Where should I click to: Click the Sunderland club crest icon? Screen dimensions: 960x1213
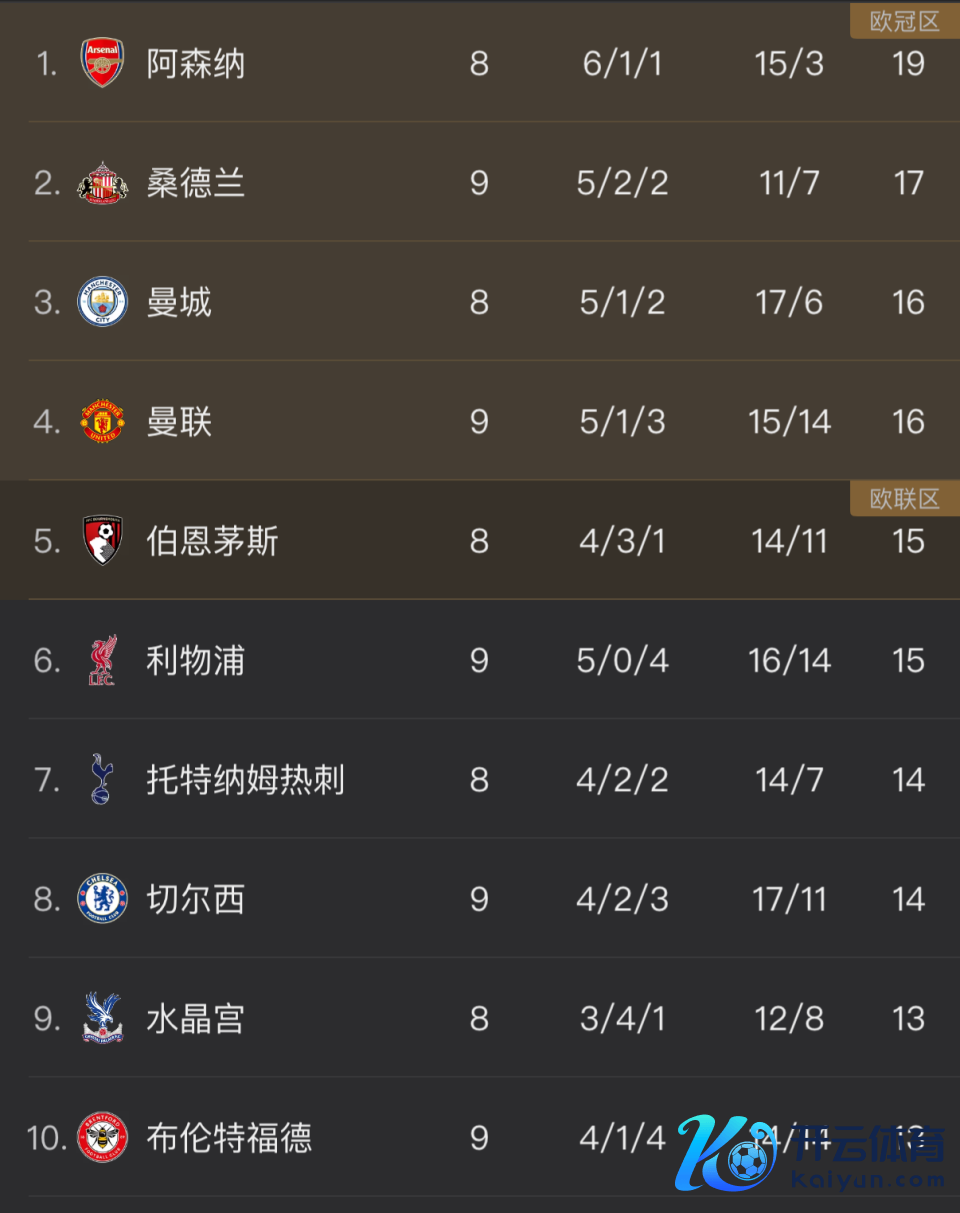(102, 183)
